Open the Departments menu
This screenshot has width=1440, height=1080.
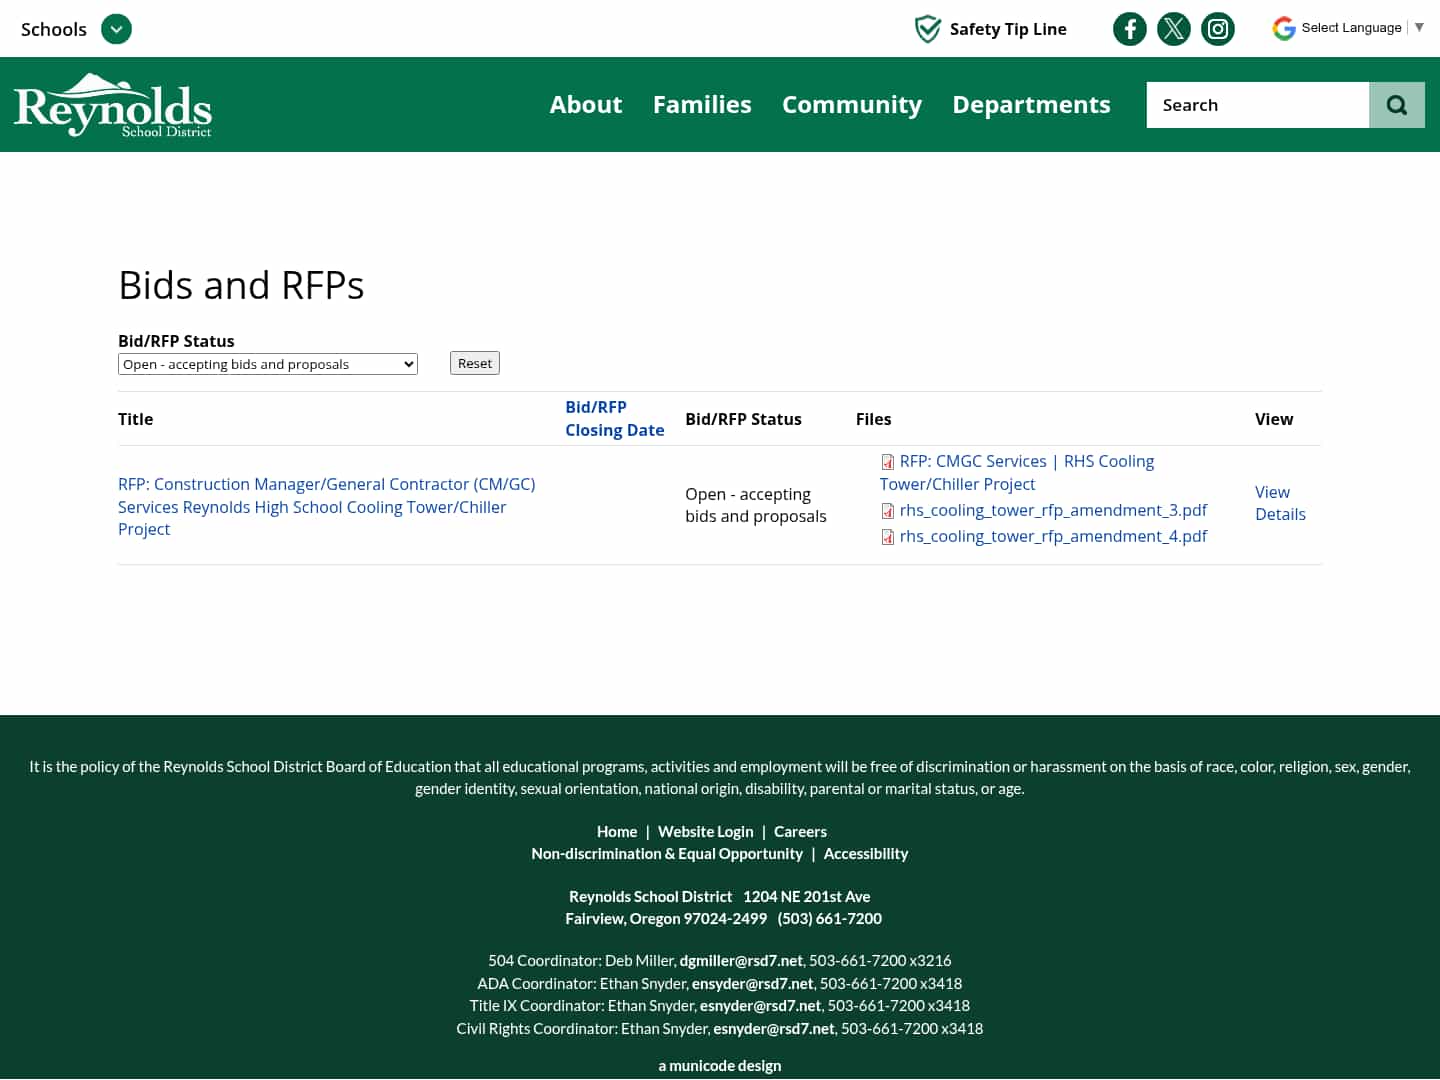tap(1031, 104)
